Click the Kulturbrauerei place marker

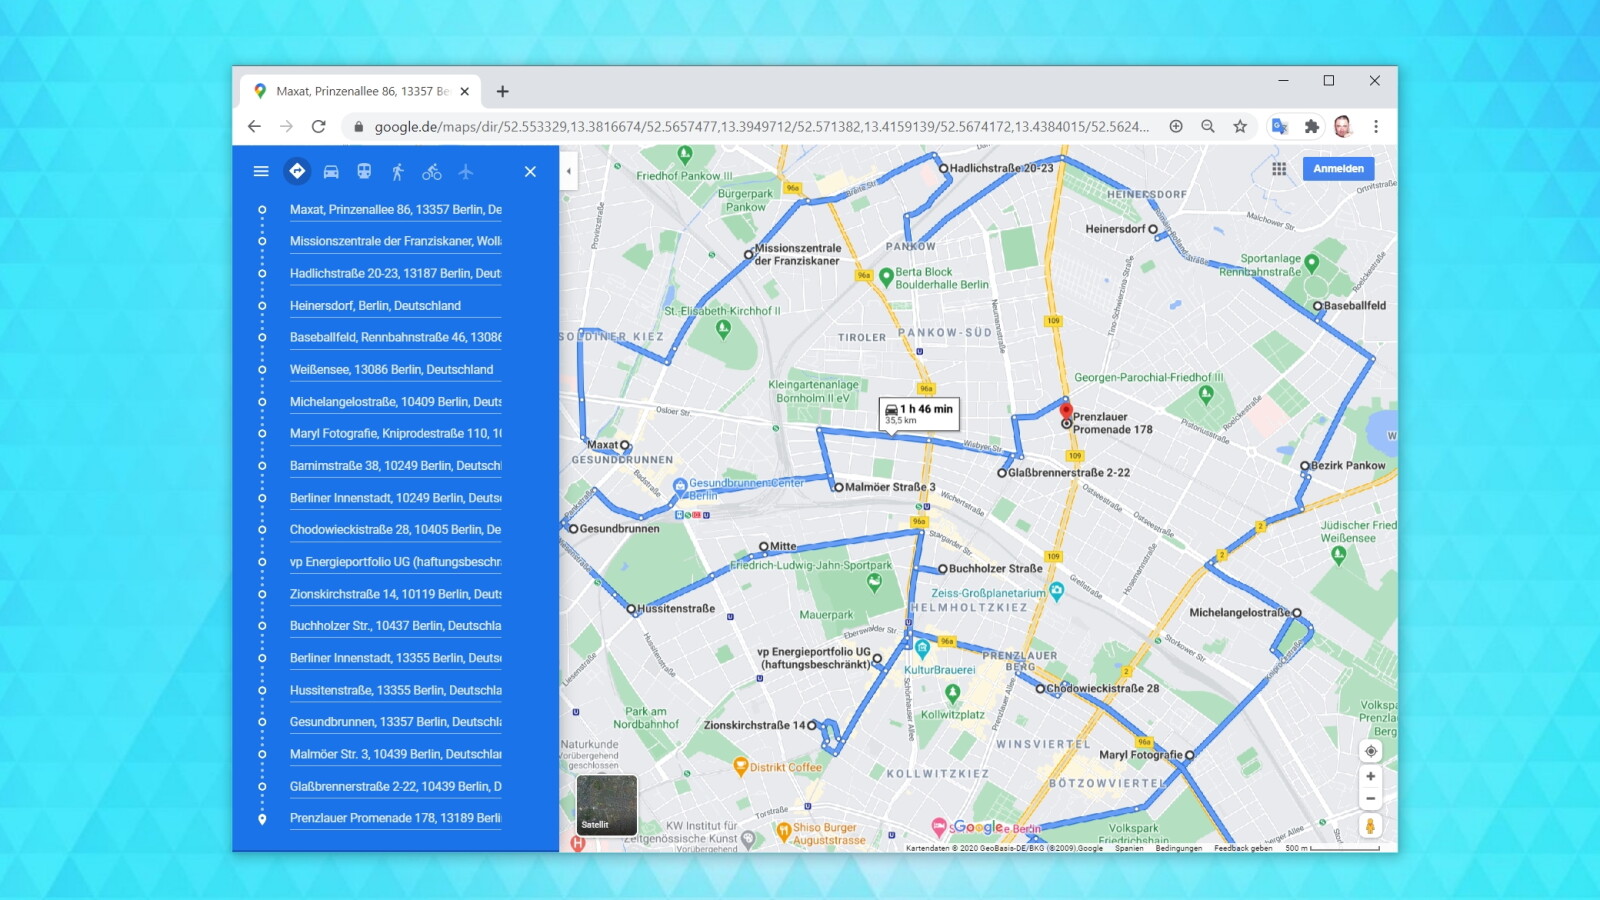(923, 650)
